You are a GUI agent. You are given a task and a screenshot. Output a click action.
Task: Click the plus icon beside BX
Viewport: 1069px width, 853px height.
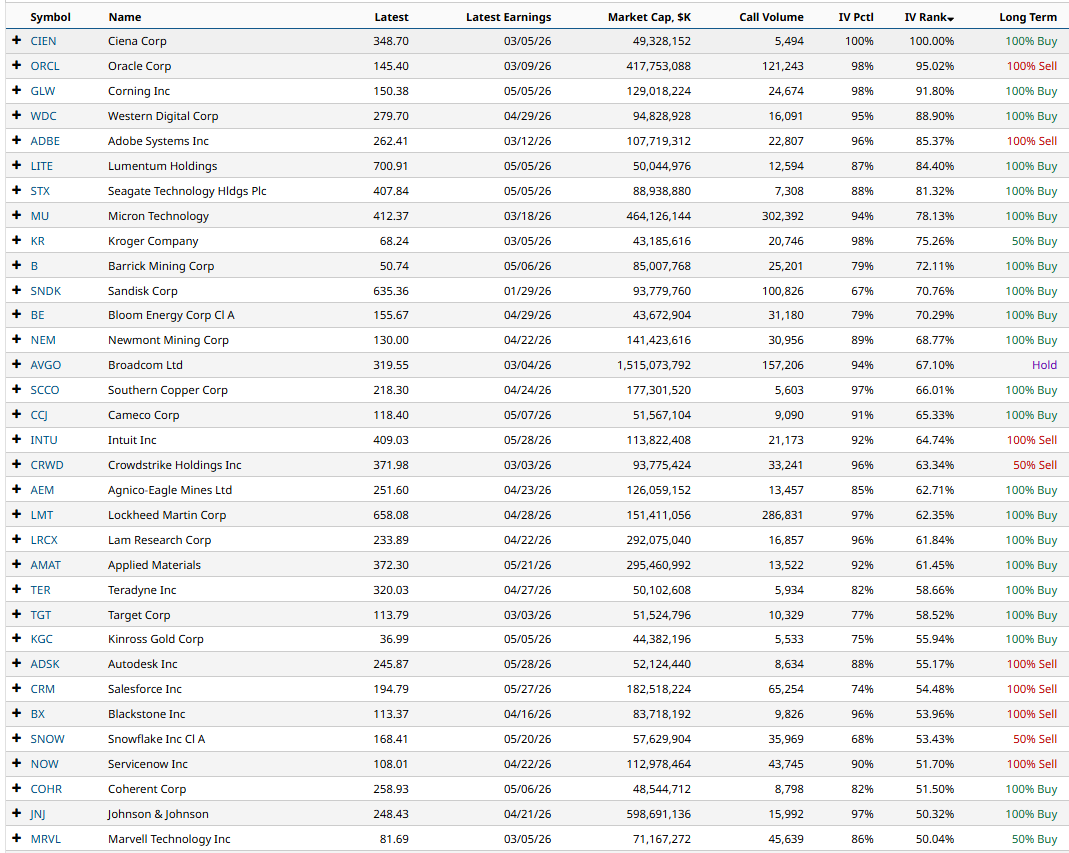point(17,713)
